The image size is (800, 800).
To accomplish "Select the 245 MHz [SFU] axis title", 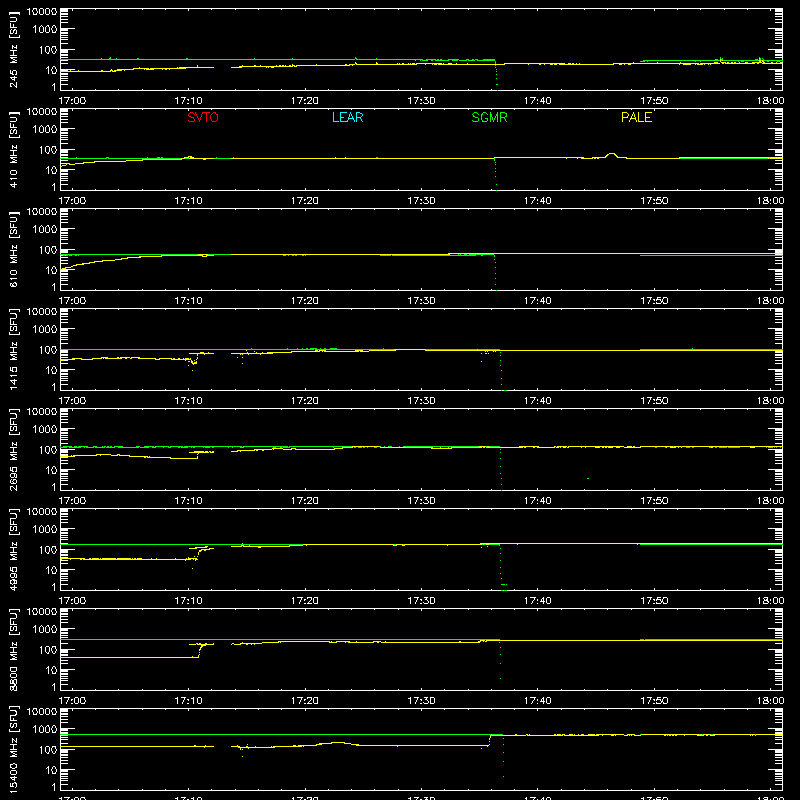I will click(x=14, y=49).
